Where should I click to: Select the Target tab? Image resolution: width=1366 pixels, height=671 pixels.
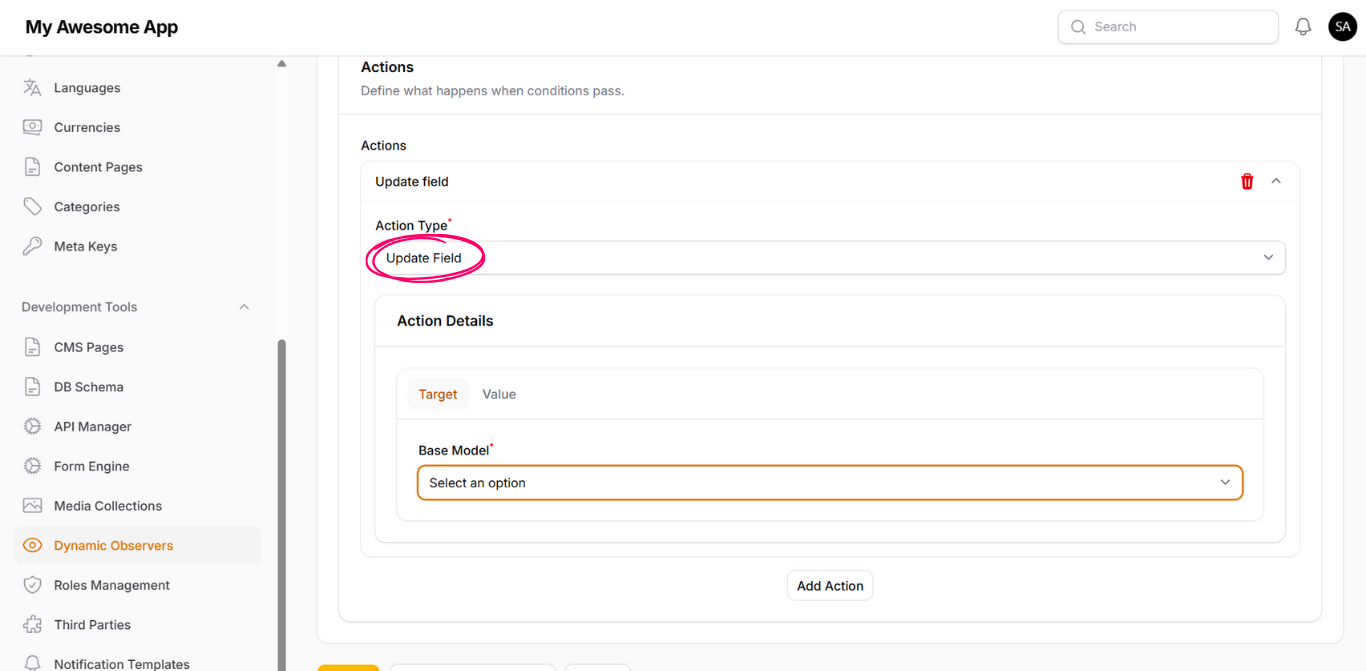pyautogui.click(x=438, y=394)
